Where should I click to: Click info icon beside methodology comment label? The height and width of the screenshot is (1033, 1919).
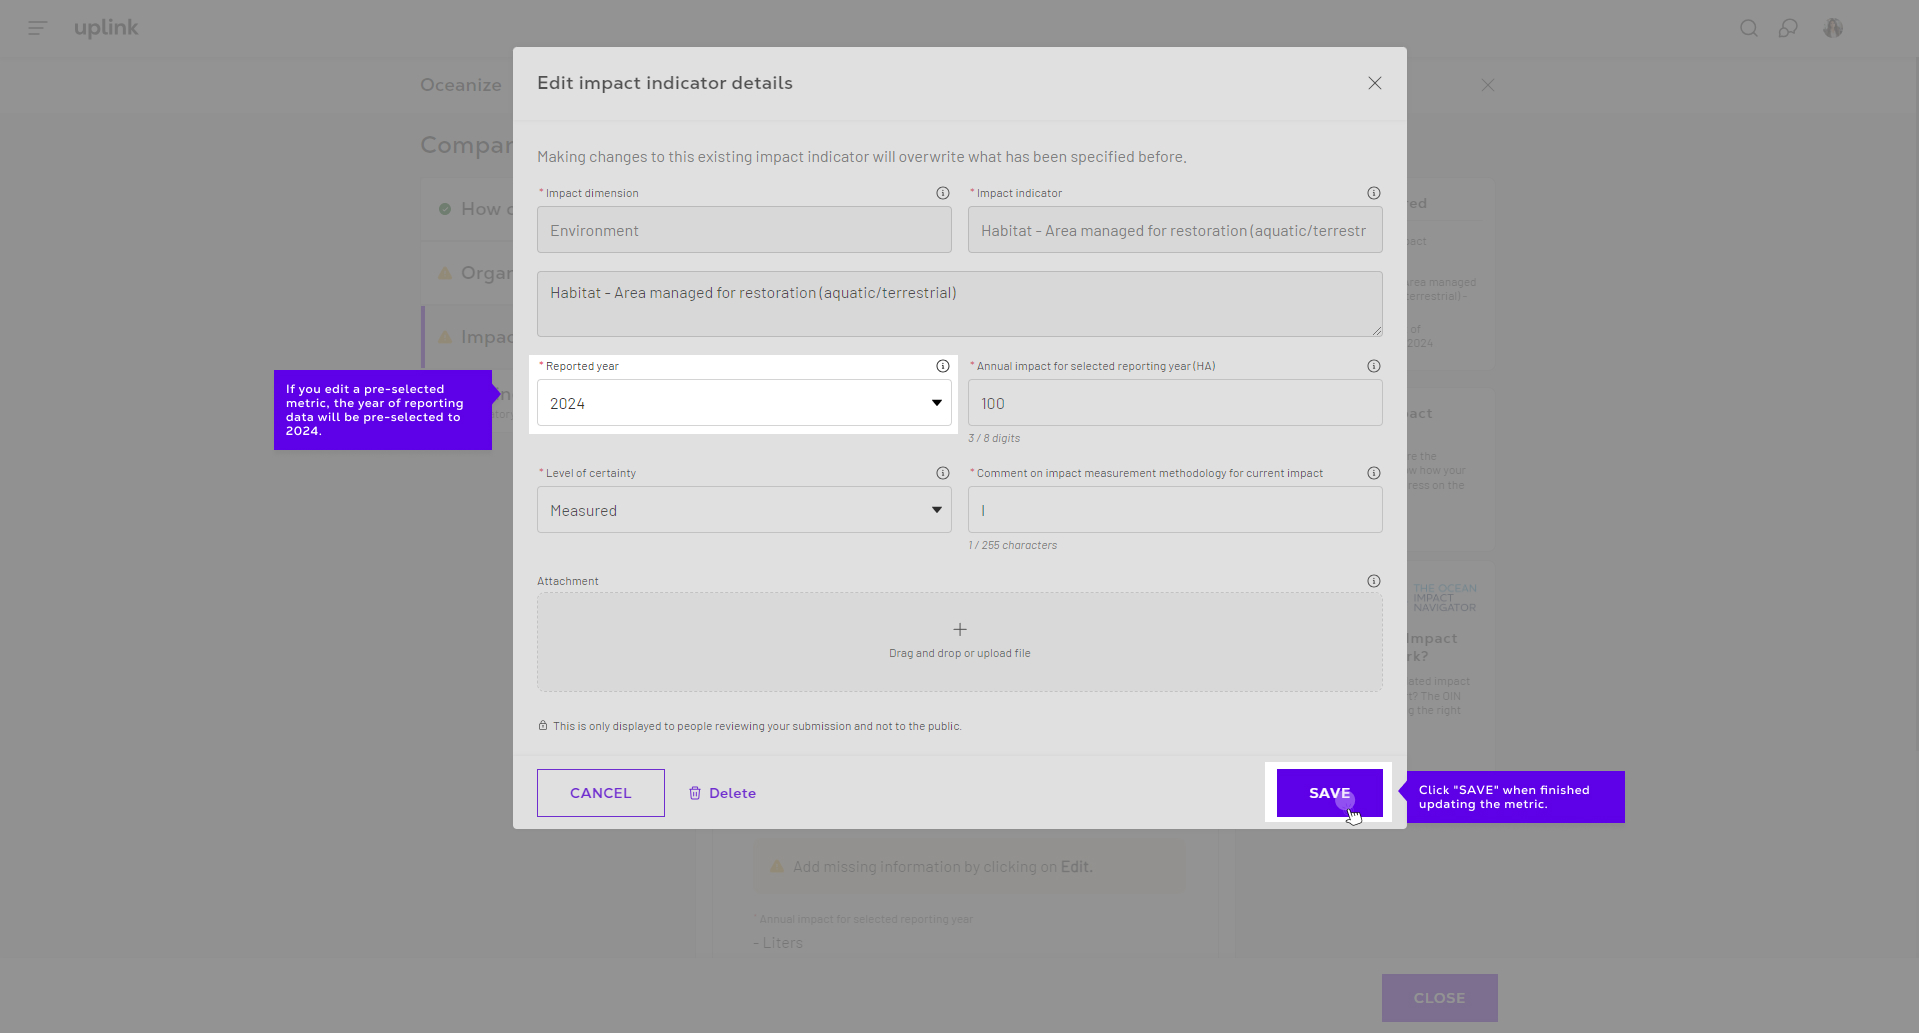[x=1373, y=473]
